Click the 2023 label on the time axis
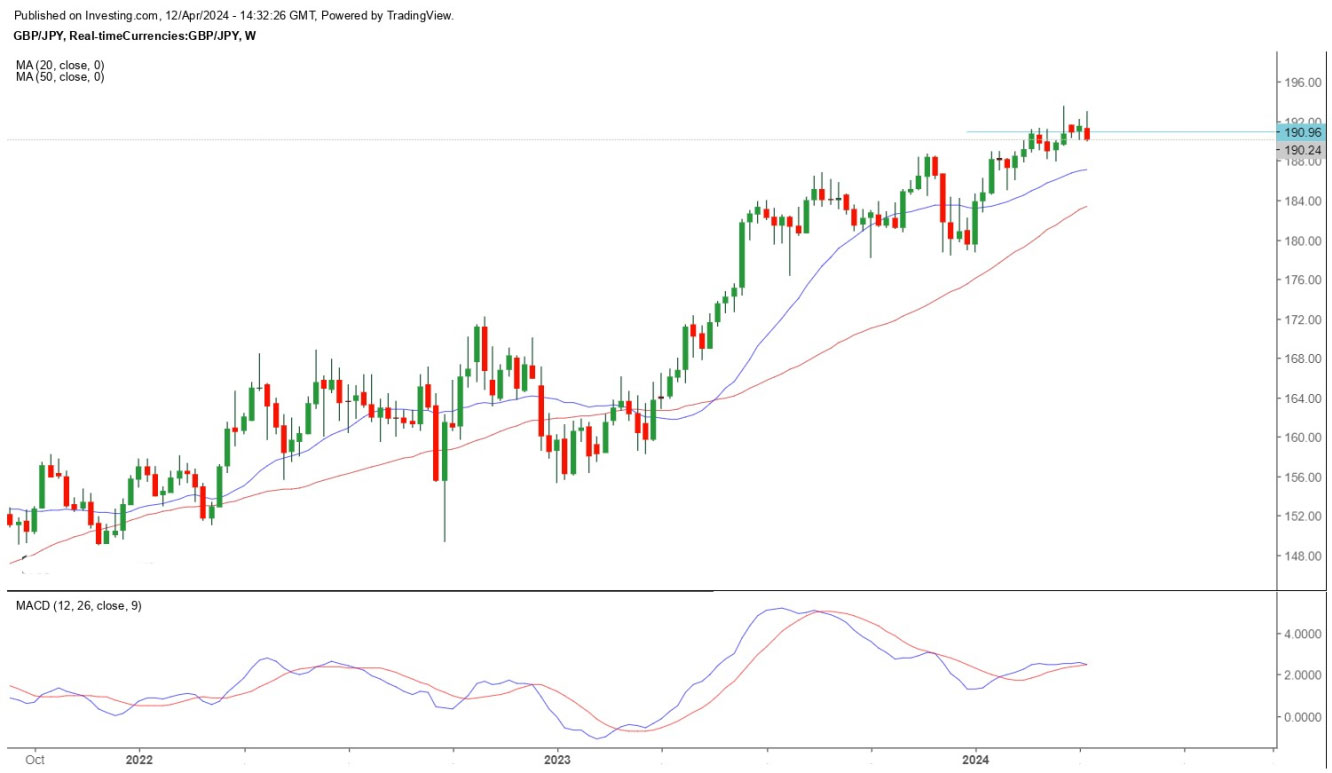This screenshot has width=1332, height=773. [x=557, y=760]
